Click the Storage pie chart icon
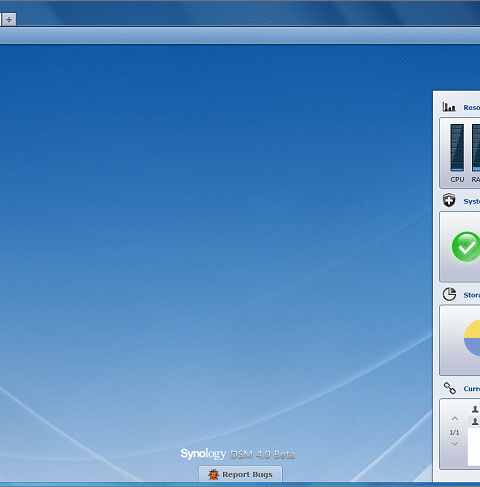This screenshot has width=480, height=487. click(449, 294)
